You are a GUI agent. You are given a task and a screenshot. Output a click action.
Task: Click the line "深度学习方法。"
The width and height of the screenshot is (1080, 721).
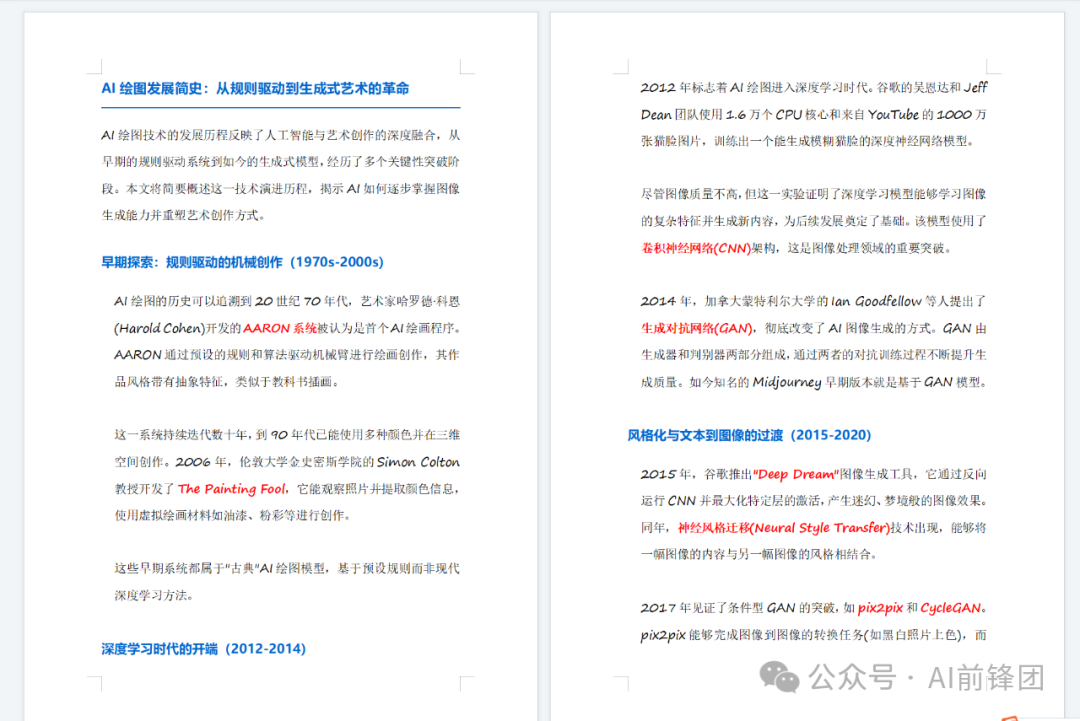click(x=154, y=596)
